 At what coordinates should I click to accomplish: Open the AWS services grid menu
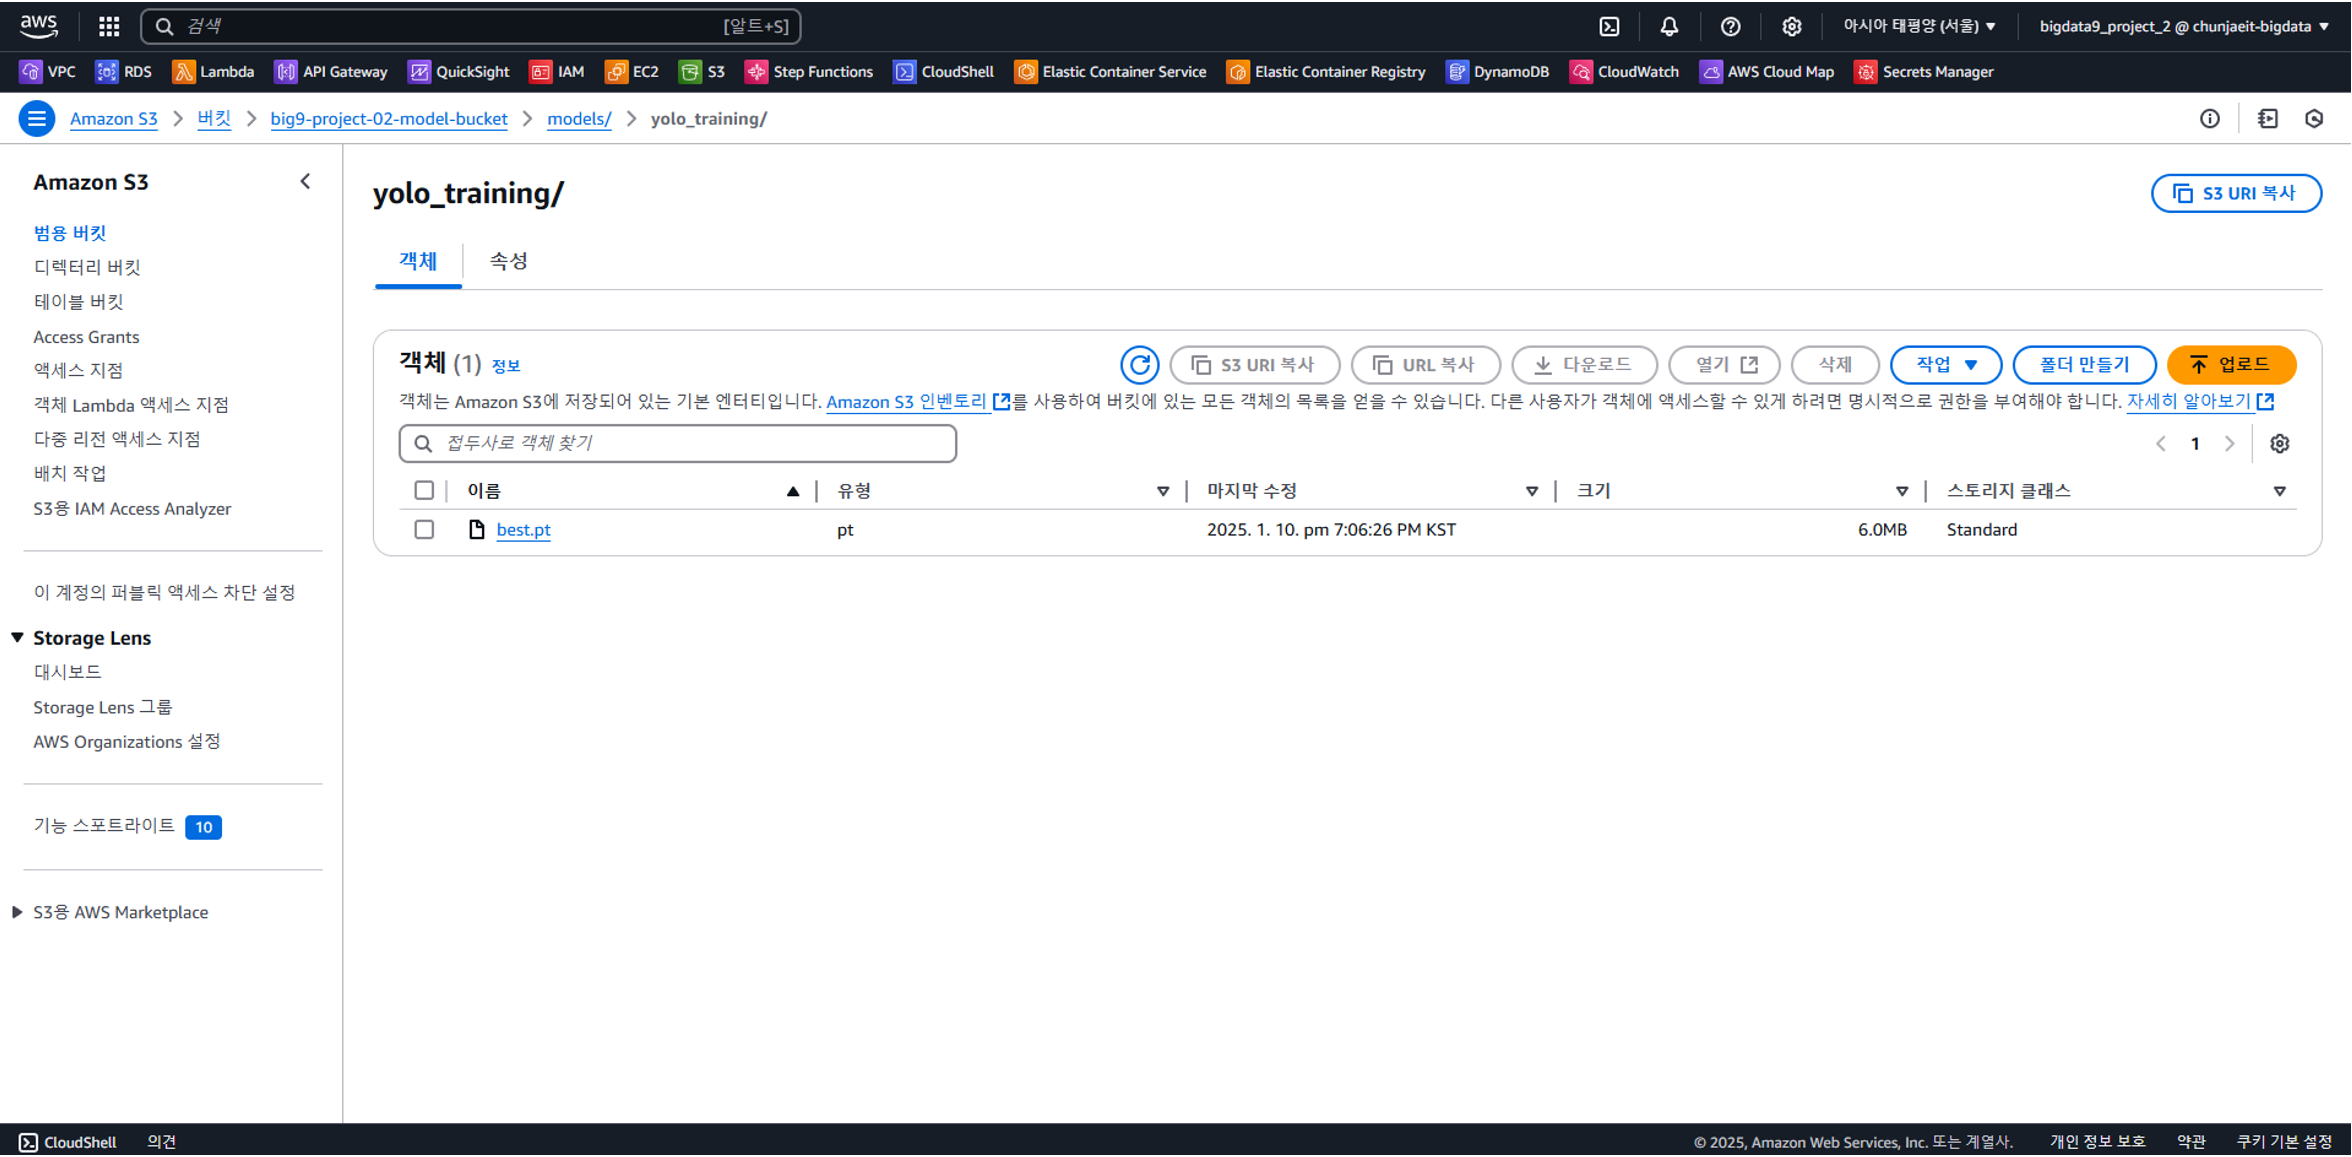pos(109,27)
